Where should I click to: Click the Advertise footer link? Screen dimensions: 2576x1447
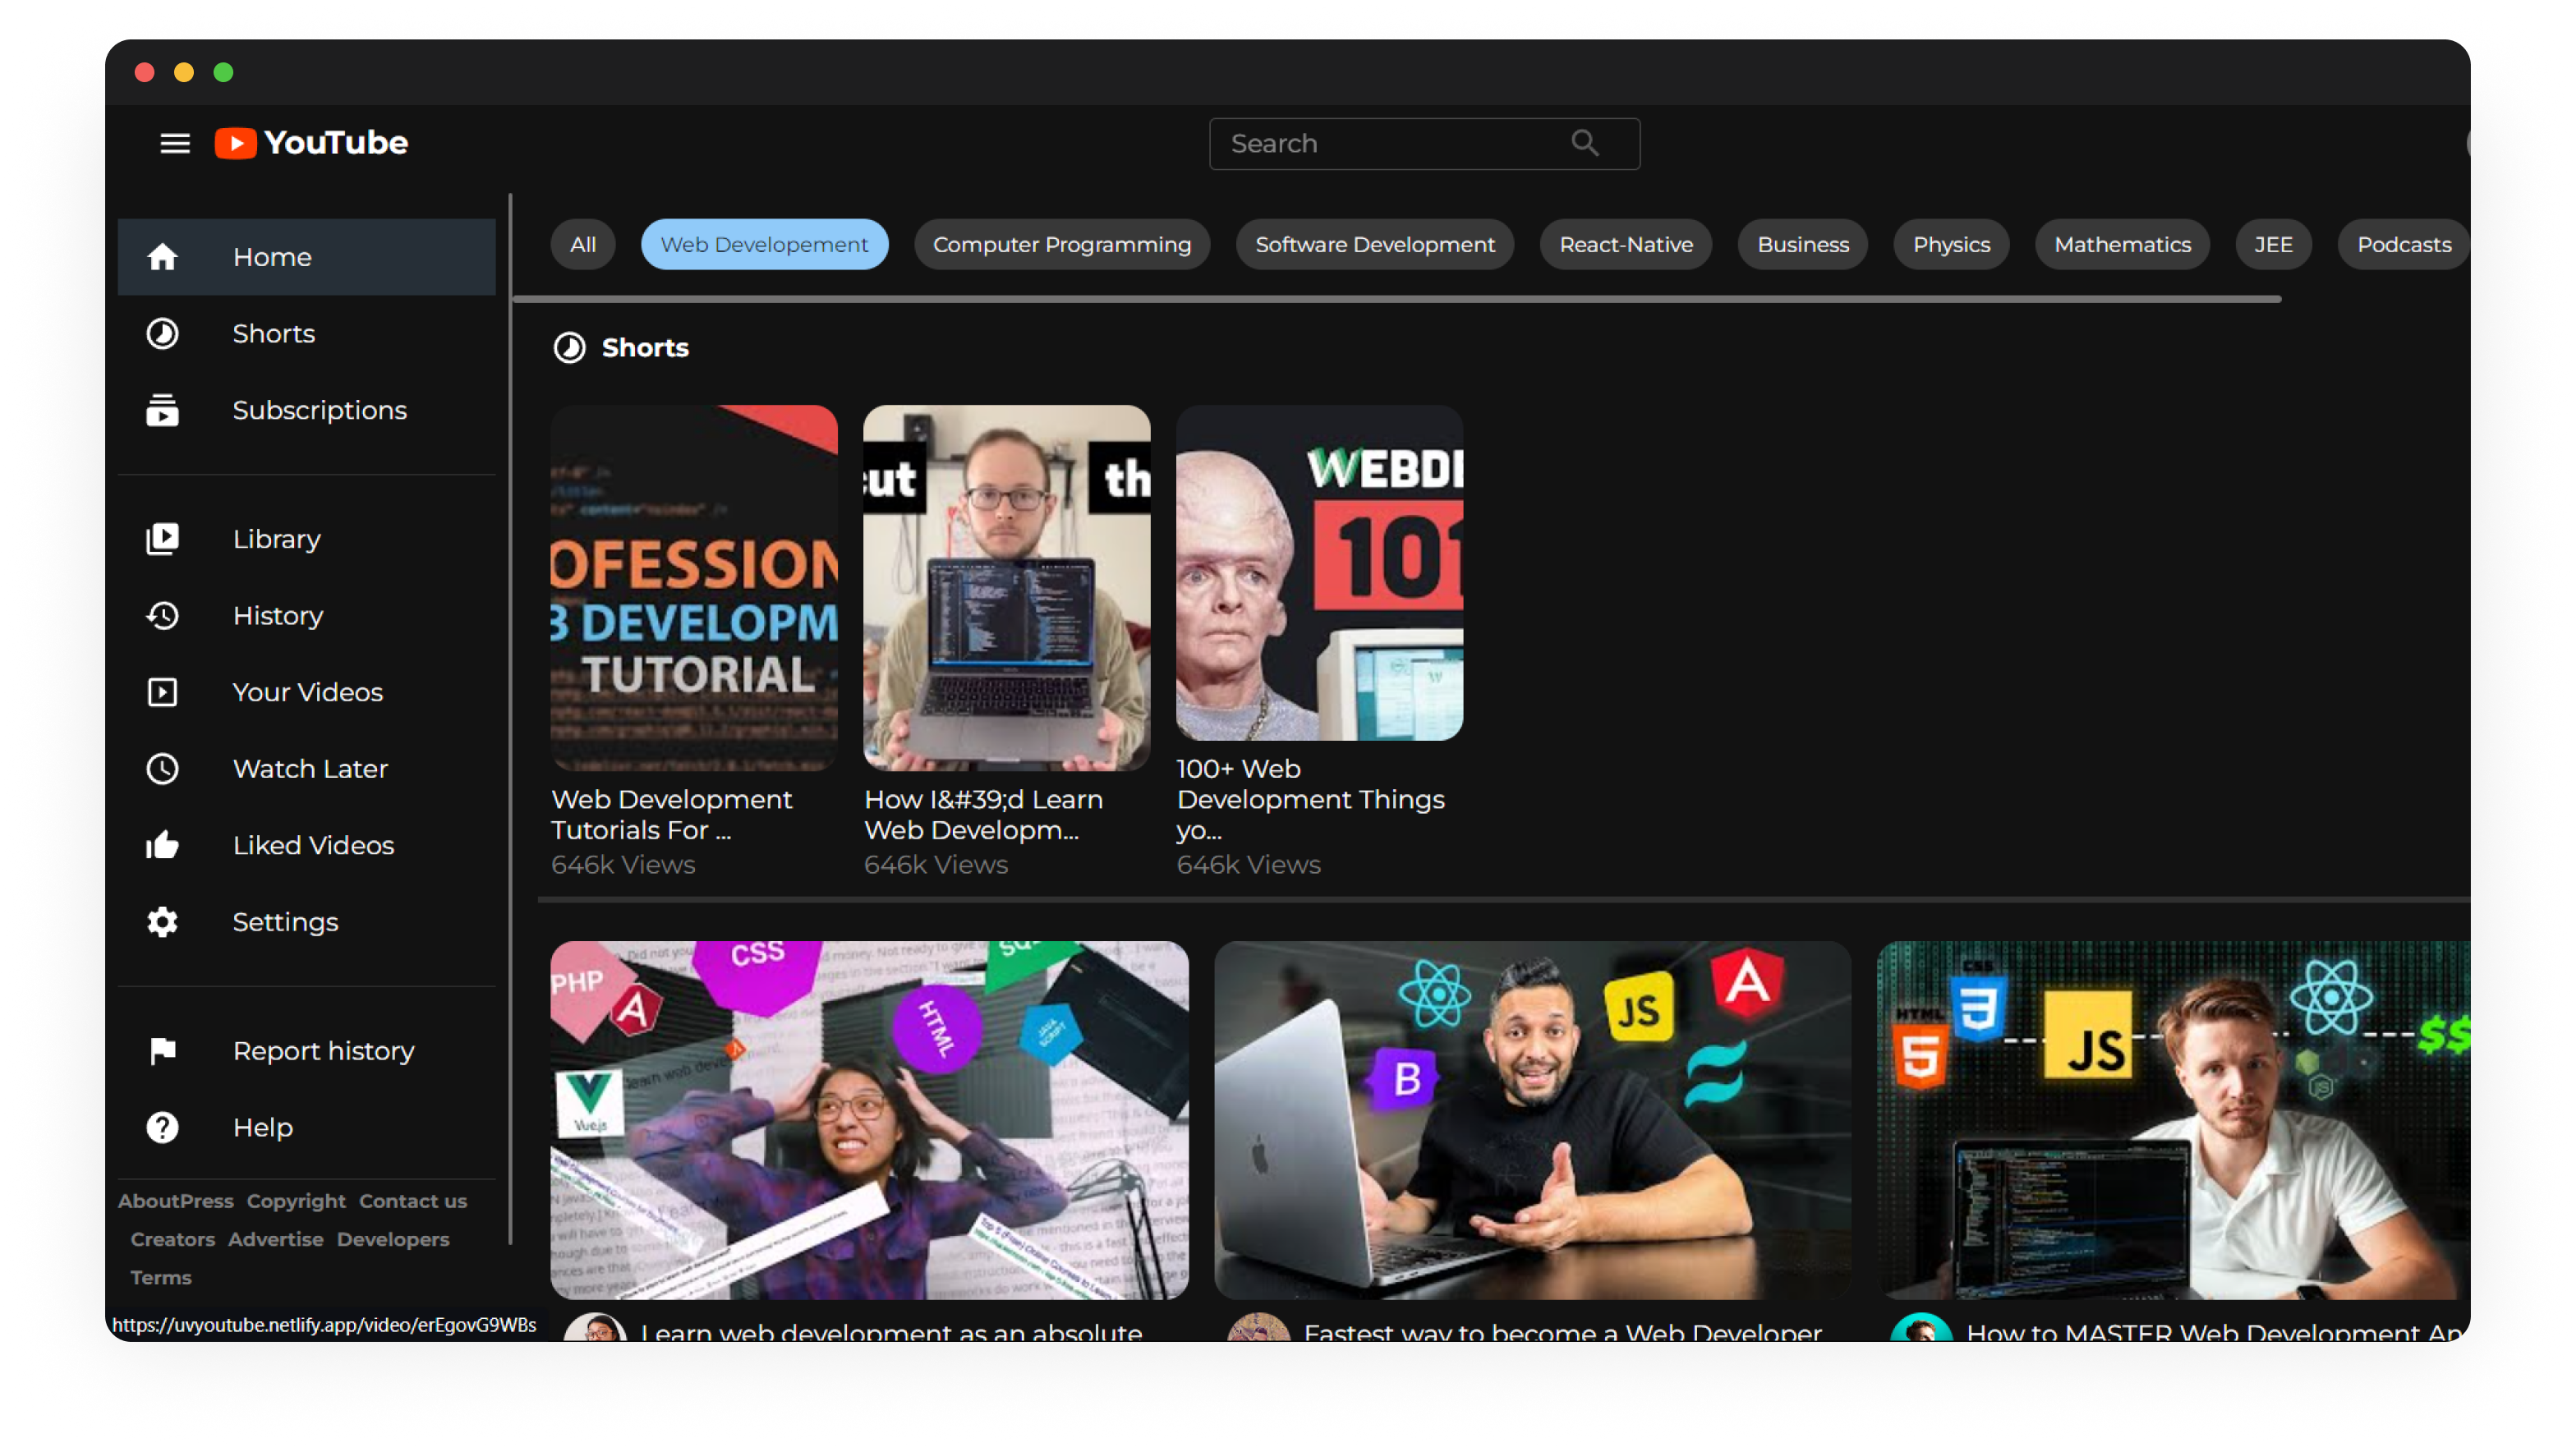[x=276, y=1239]
